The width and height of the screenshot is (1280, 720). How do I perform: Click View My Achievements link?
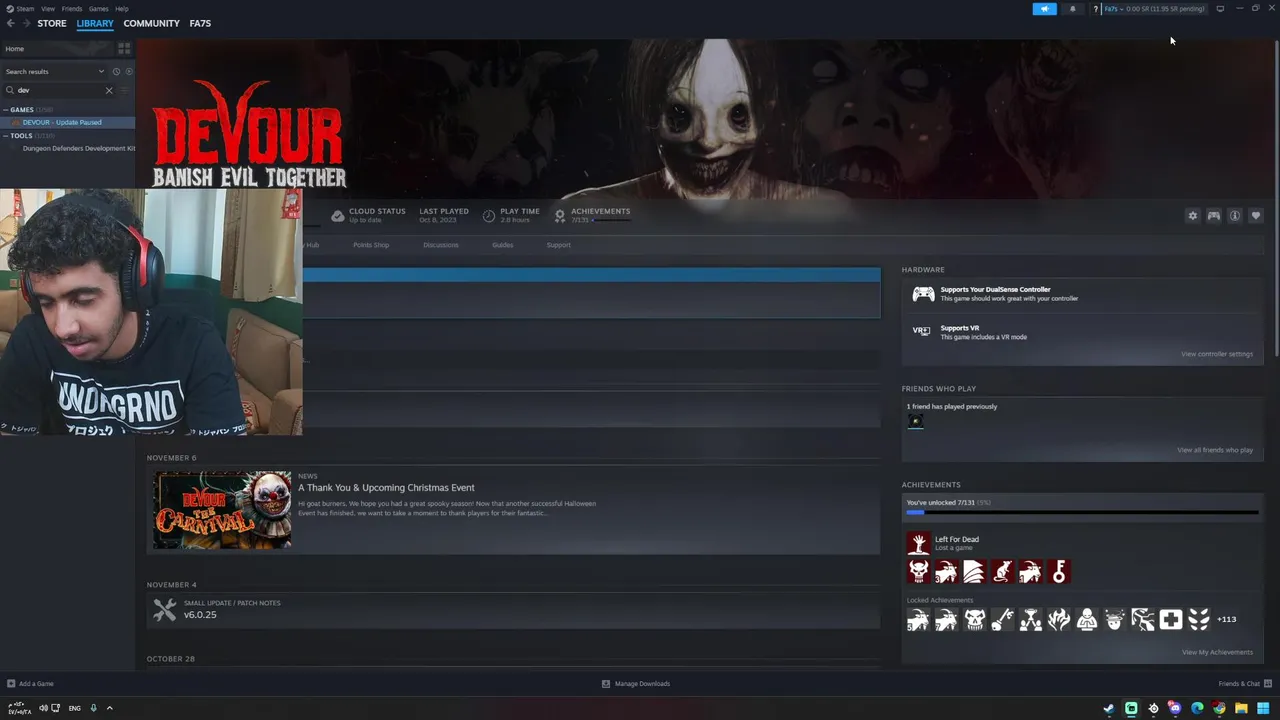(1217, 652)
